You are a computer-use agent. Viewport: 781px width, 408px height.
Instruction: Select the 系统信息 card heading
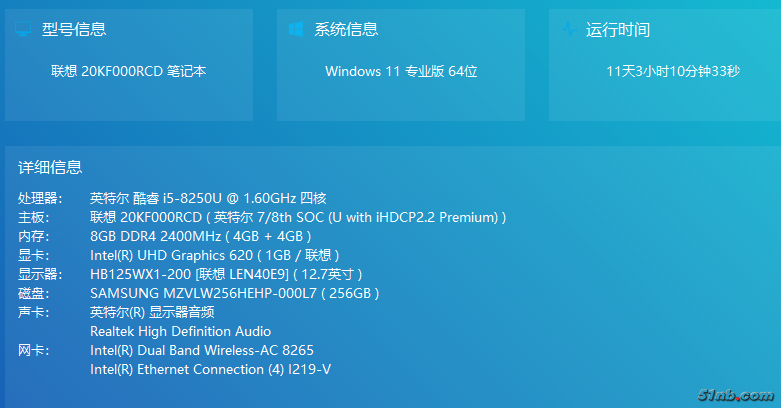[346, 30]
